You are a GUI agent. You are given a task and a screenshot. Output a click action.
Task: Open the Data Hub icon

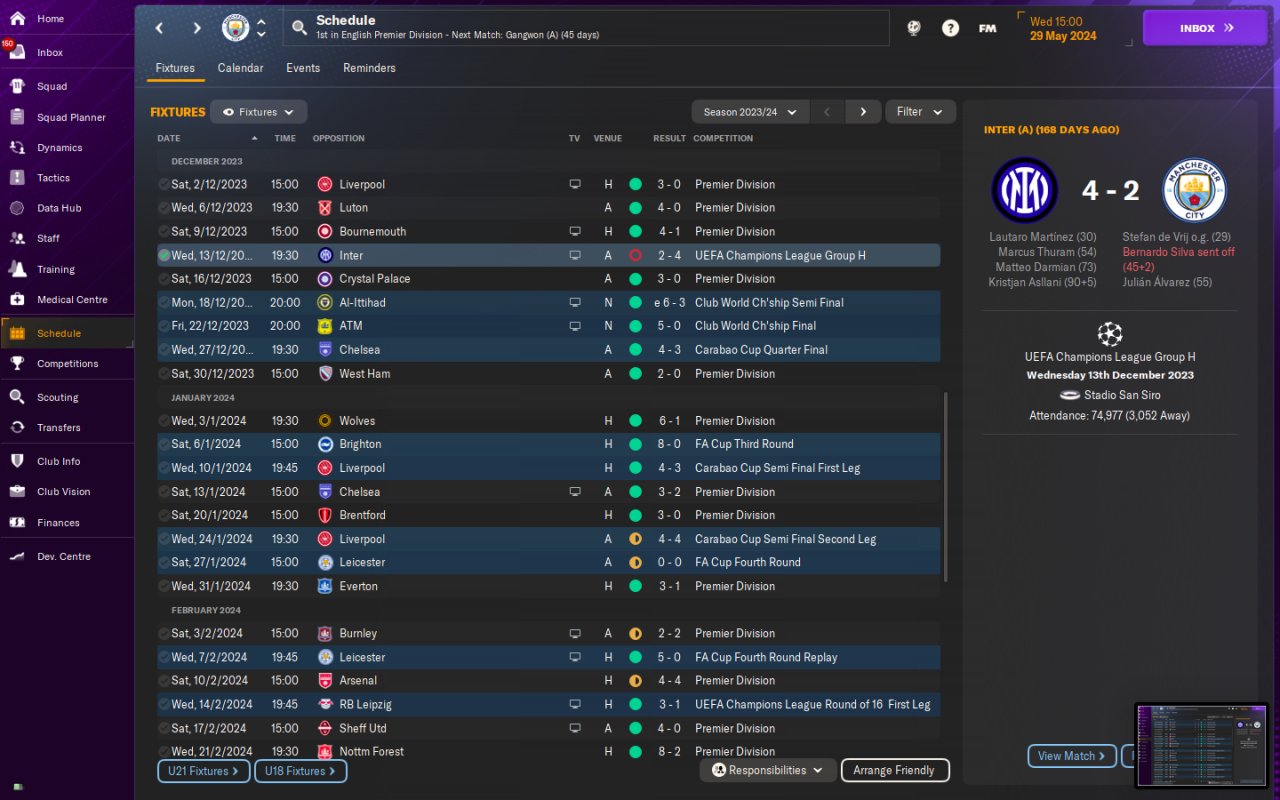tap(17, 208)
